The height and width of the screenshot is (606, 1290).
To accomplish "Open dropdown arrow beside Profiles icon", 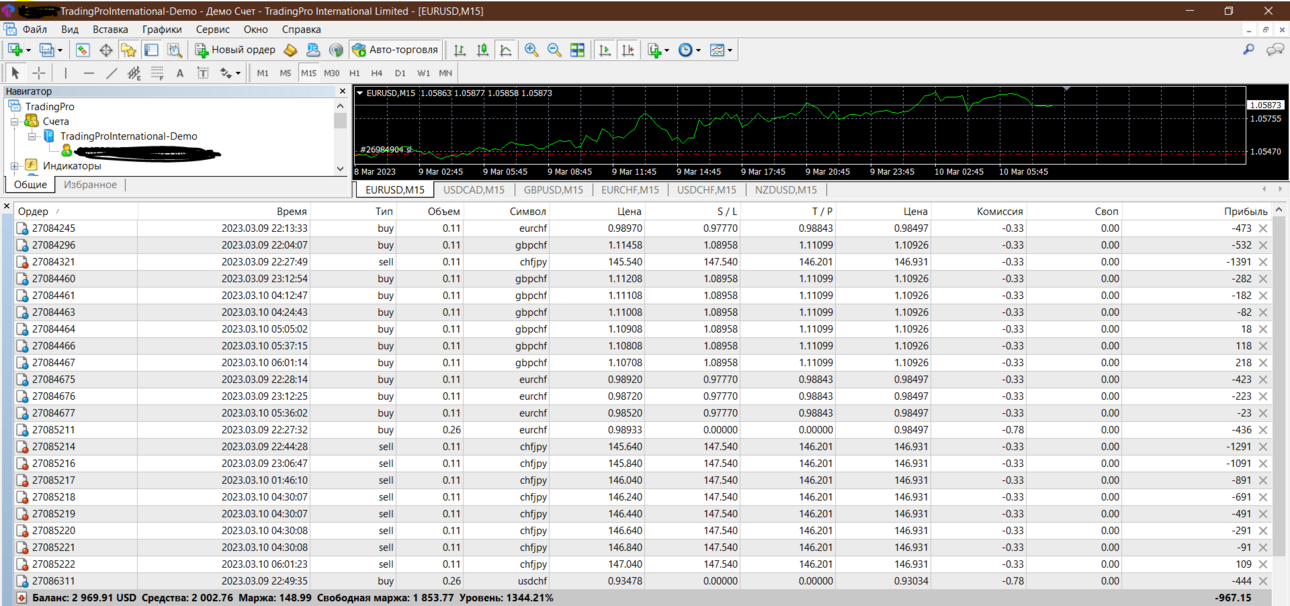I will [60, 50].
